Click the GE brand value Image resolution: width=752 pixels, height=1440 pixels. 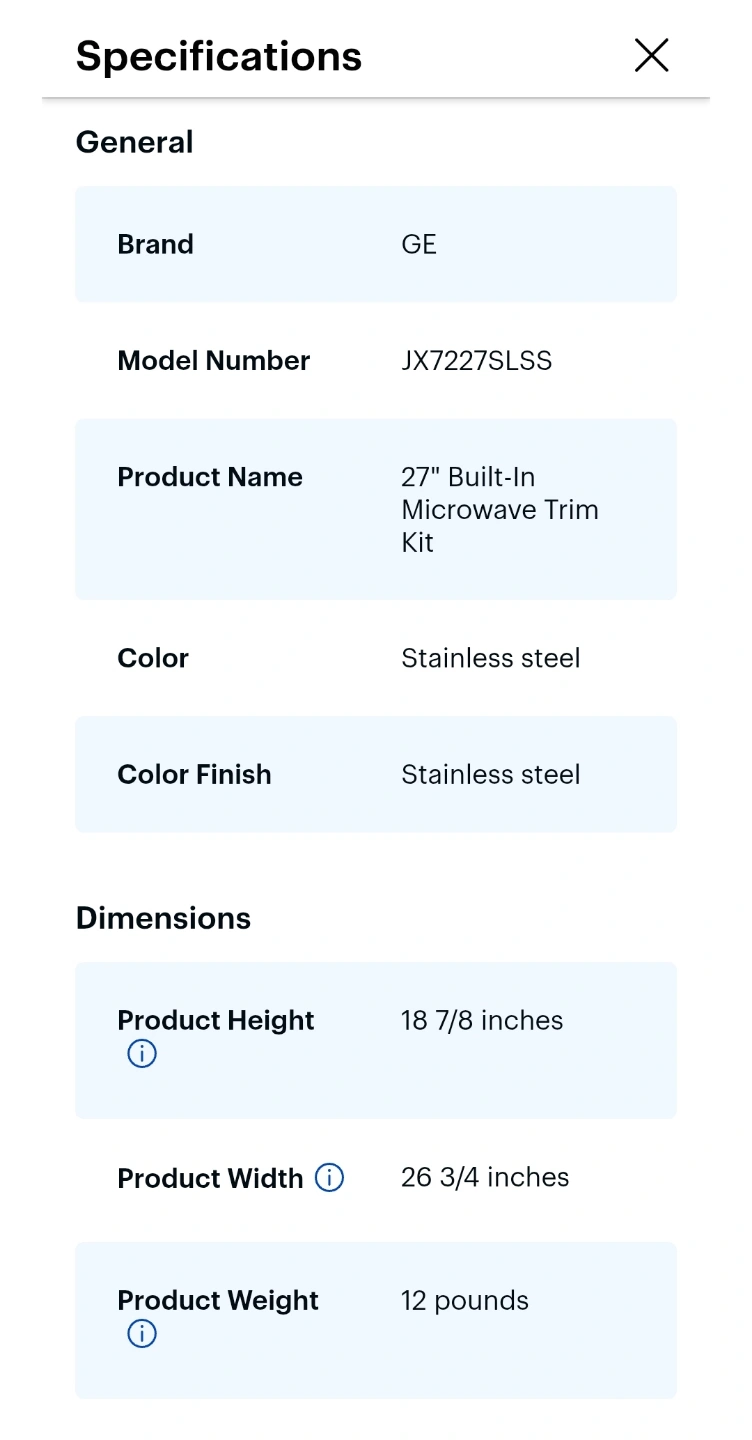click(x=419, y=244)
